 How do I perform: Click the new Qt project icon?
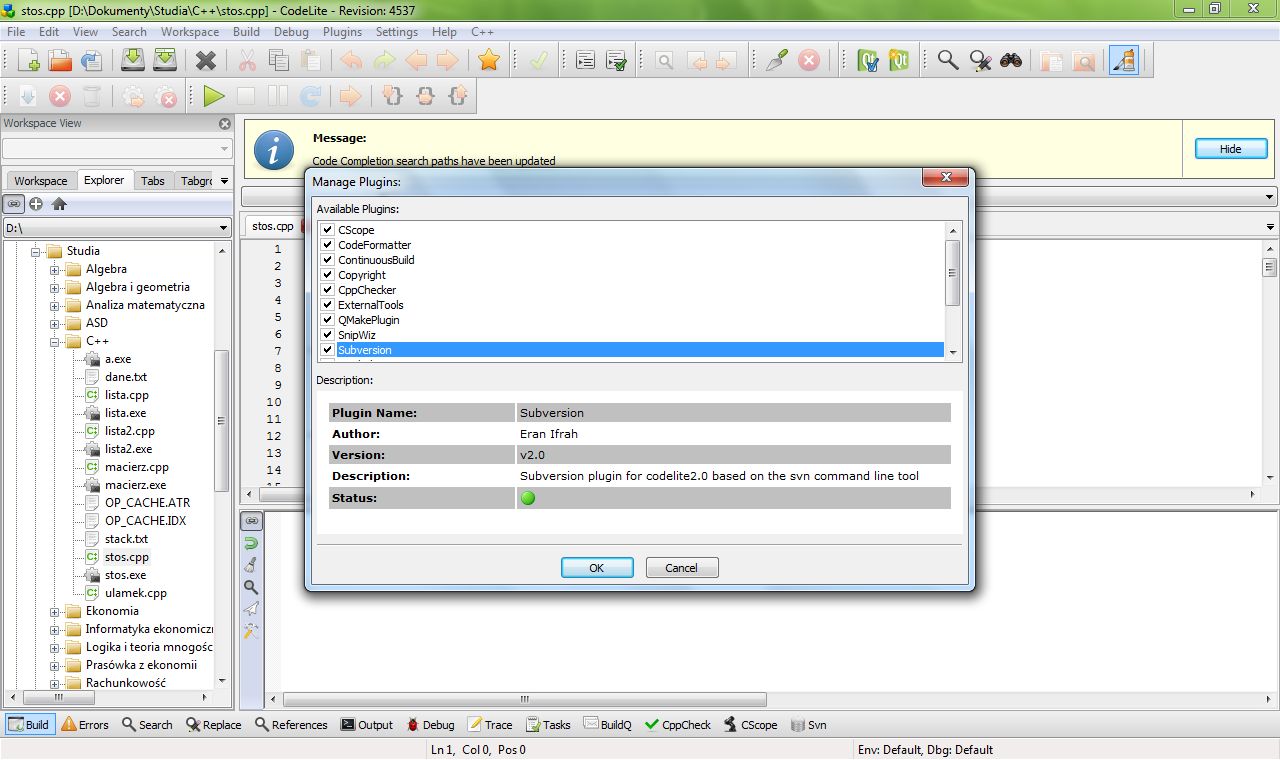coord(900,60)
